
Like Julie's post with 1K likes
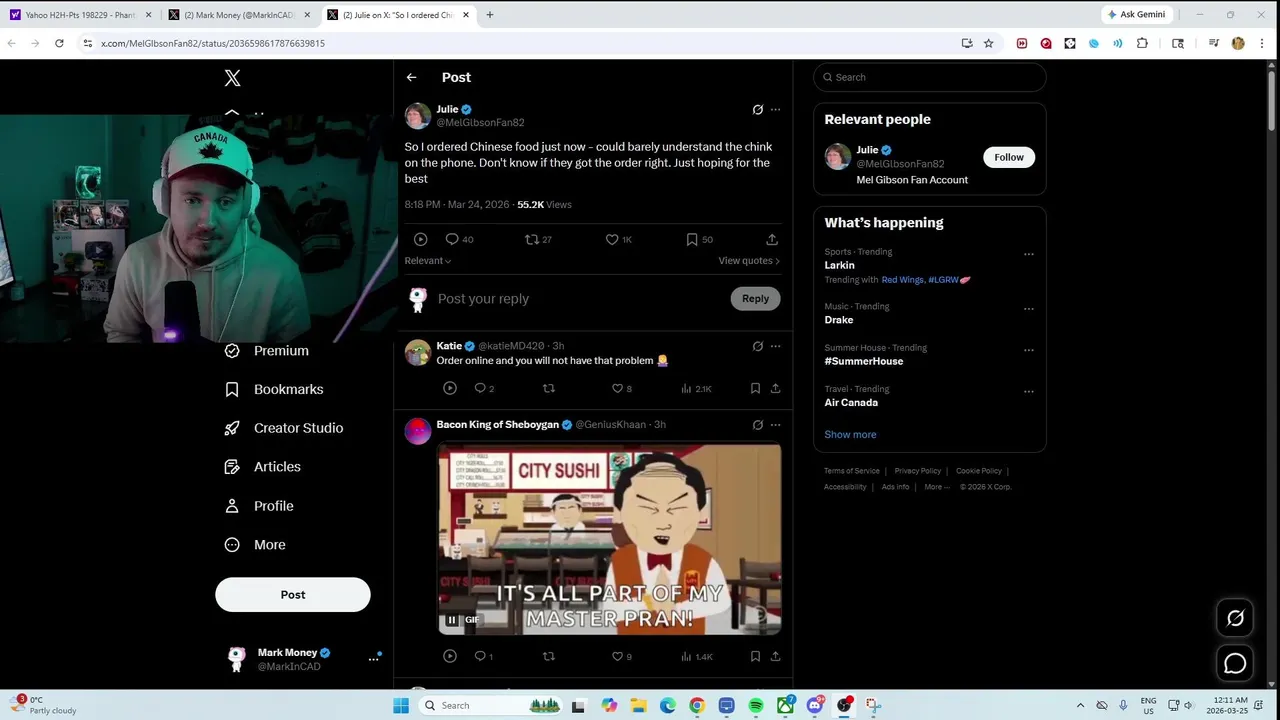pyautogui.click(x=612, y=240)
